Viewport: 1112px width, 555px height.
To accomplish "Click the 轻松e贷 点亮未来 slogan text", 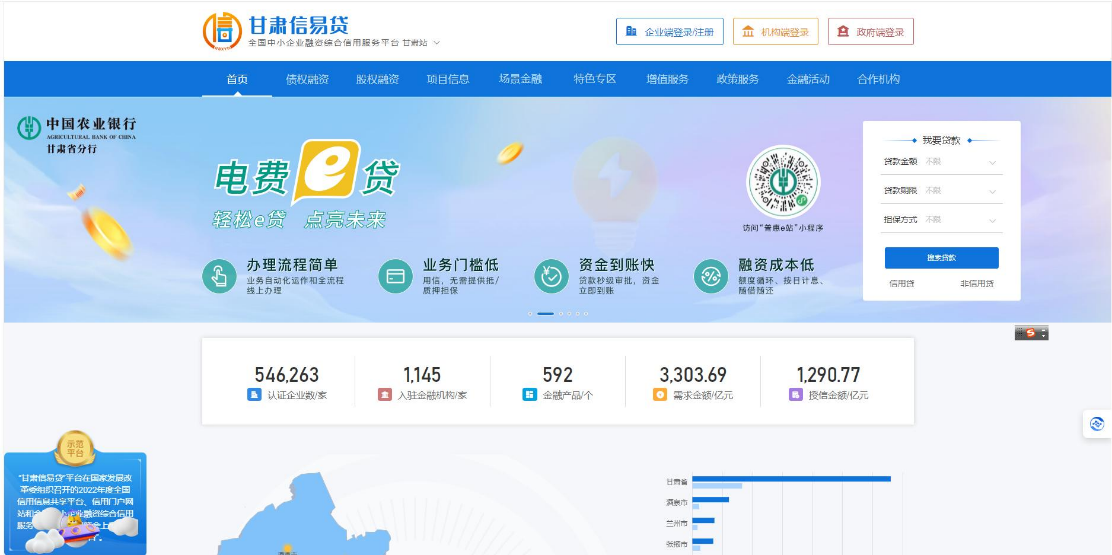I will (x=299, y=220).
